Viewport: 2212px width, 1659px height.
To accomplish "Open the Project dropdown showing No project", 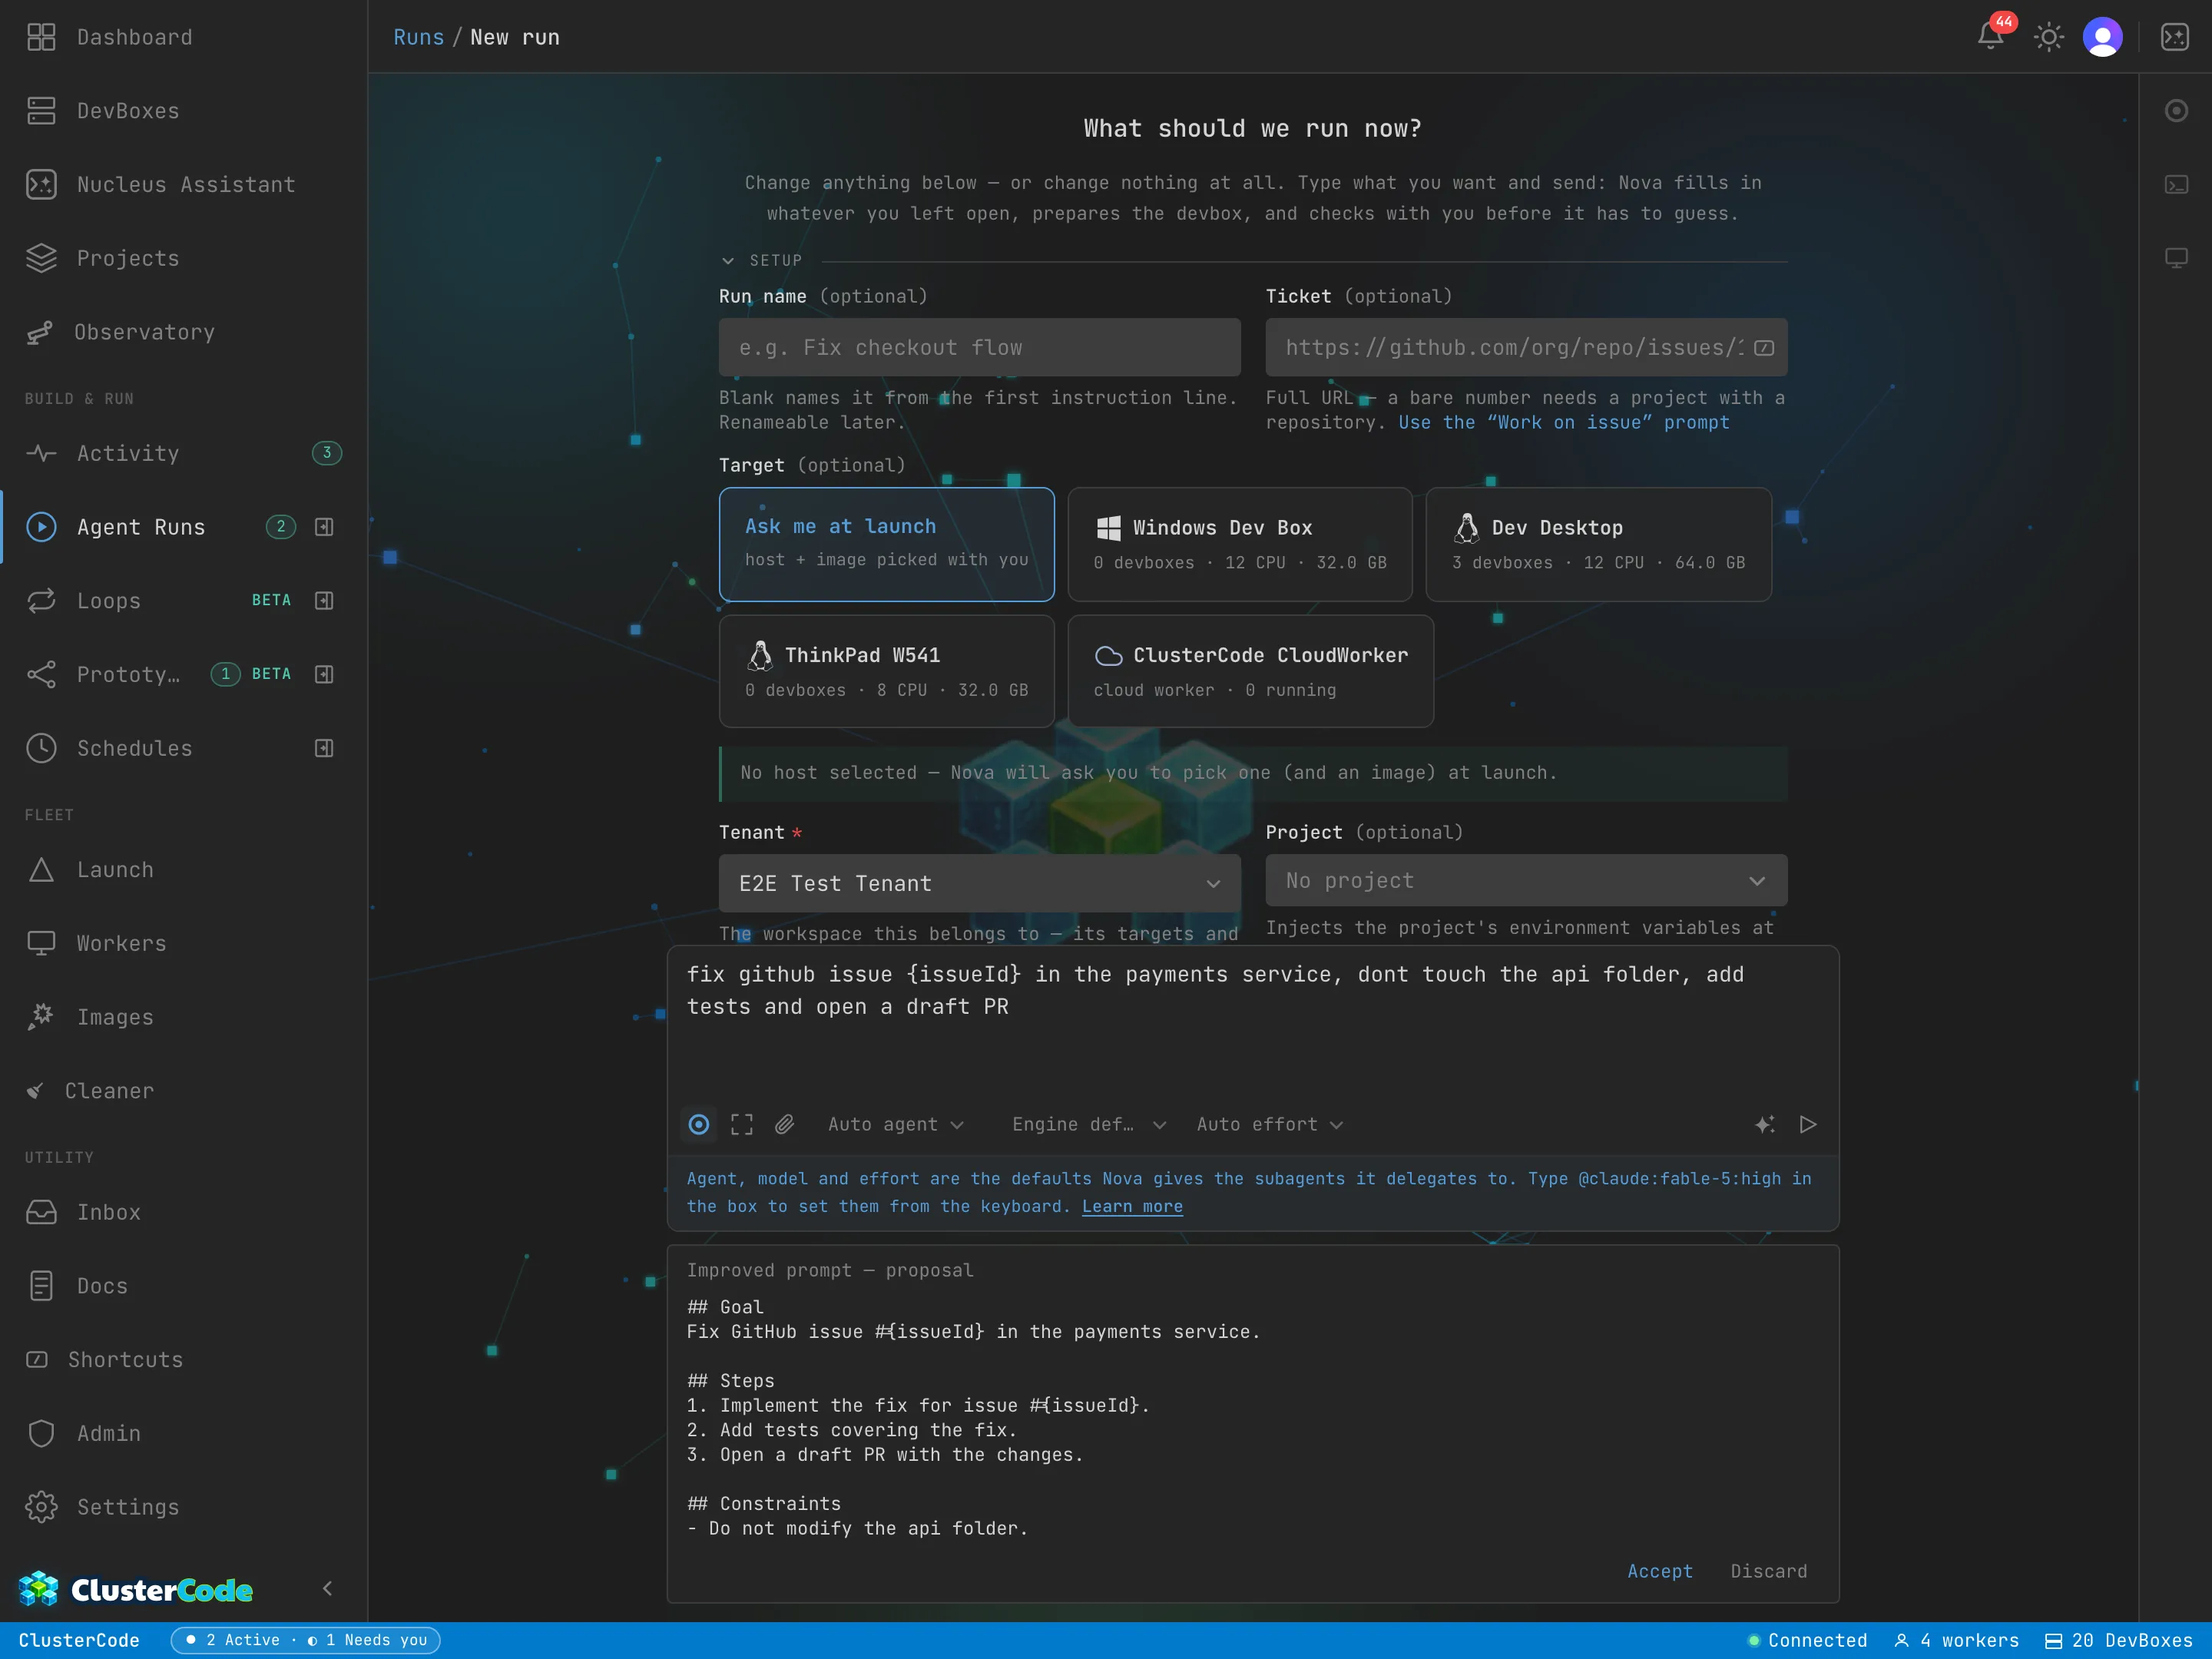I will point(1526,881).
